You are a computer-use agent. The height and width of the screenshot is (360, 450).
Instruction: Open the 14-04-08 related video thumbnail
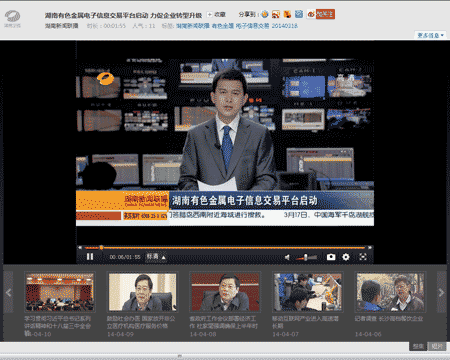pos(225,292)
